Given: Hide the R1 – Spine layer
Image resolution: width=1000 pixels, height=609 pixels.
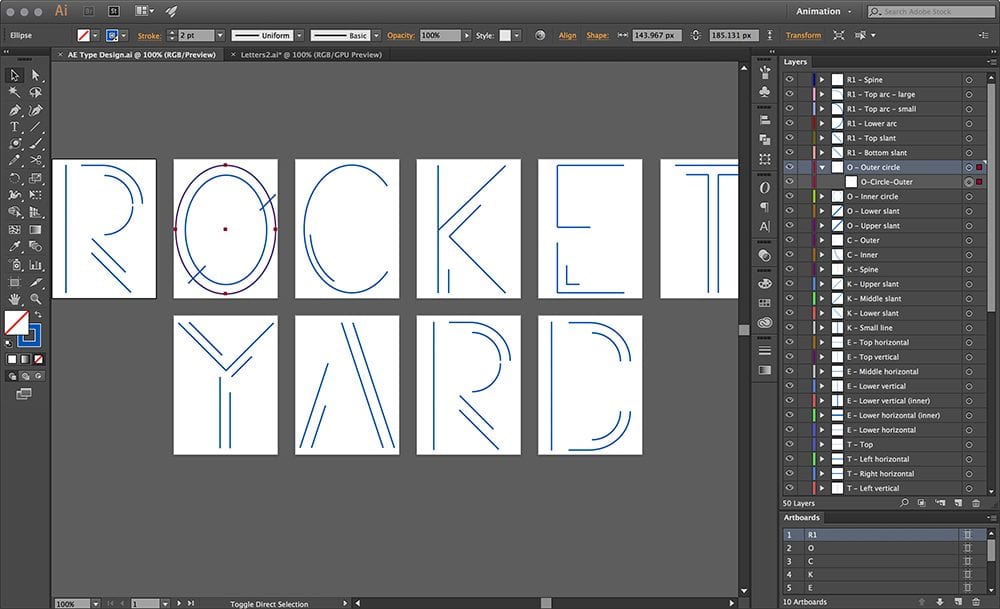Looking at the screenshot, I should [x=789, y=79].
